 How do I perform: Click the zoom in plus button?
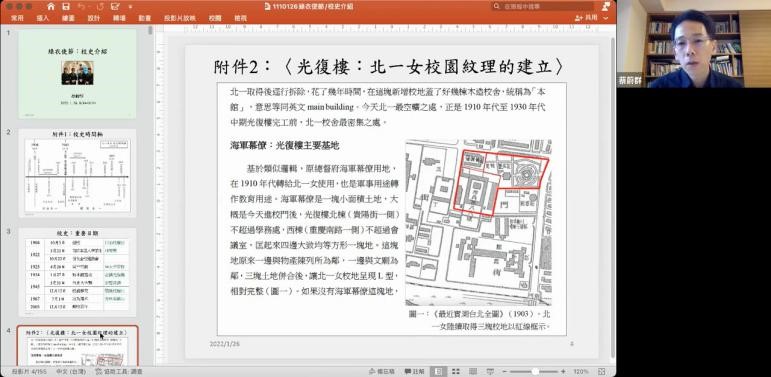pos(563,372)
